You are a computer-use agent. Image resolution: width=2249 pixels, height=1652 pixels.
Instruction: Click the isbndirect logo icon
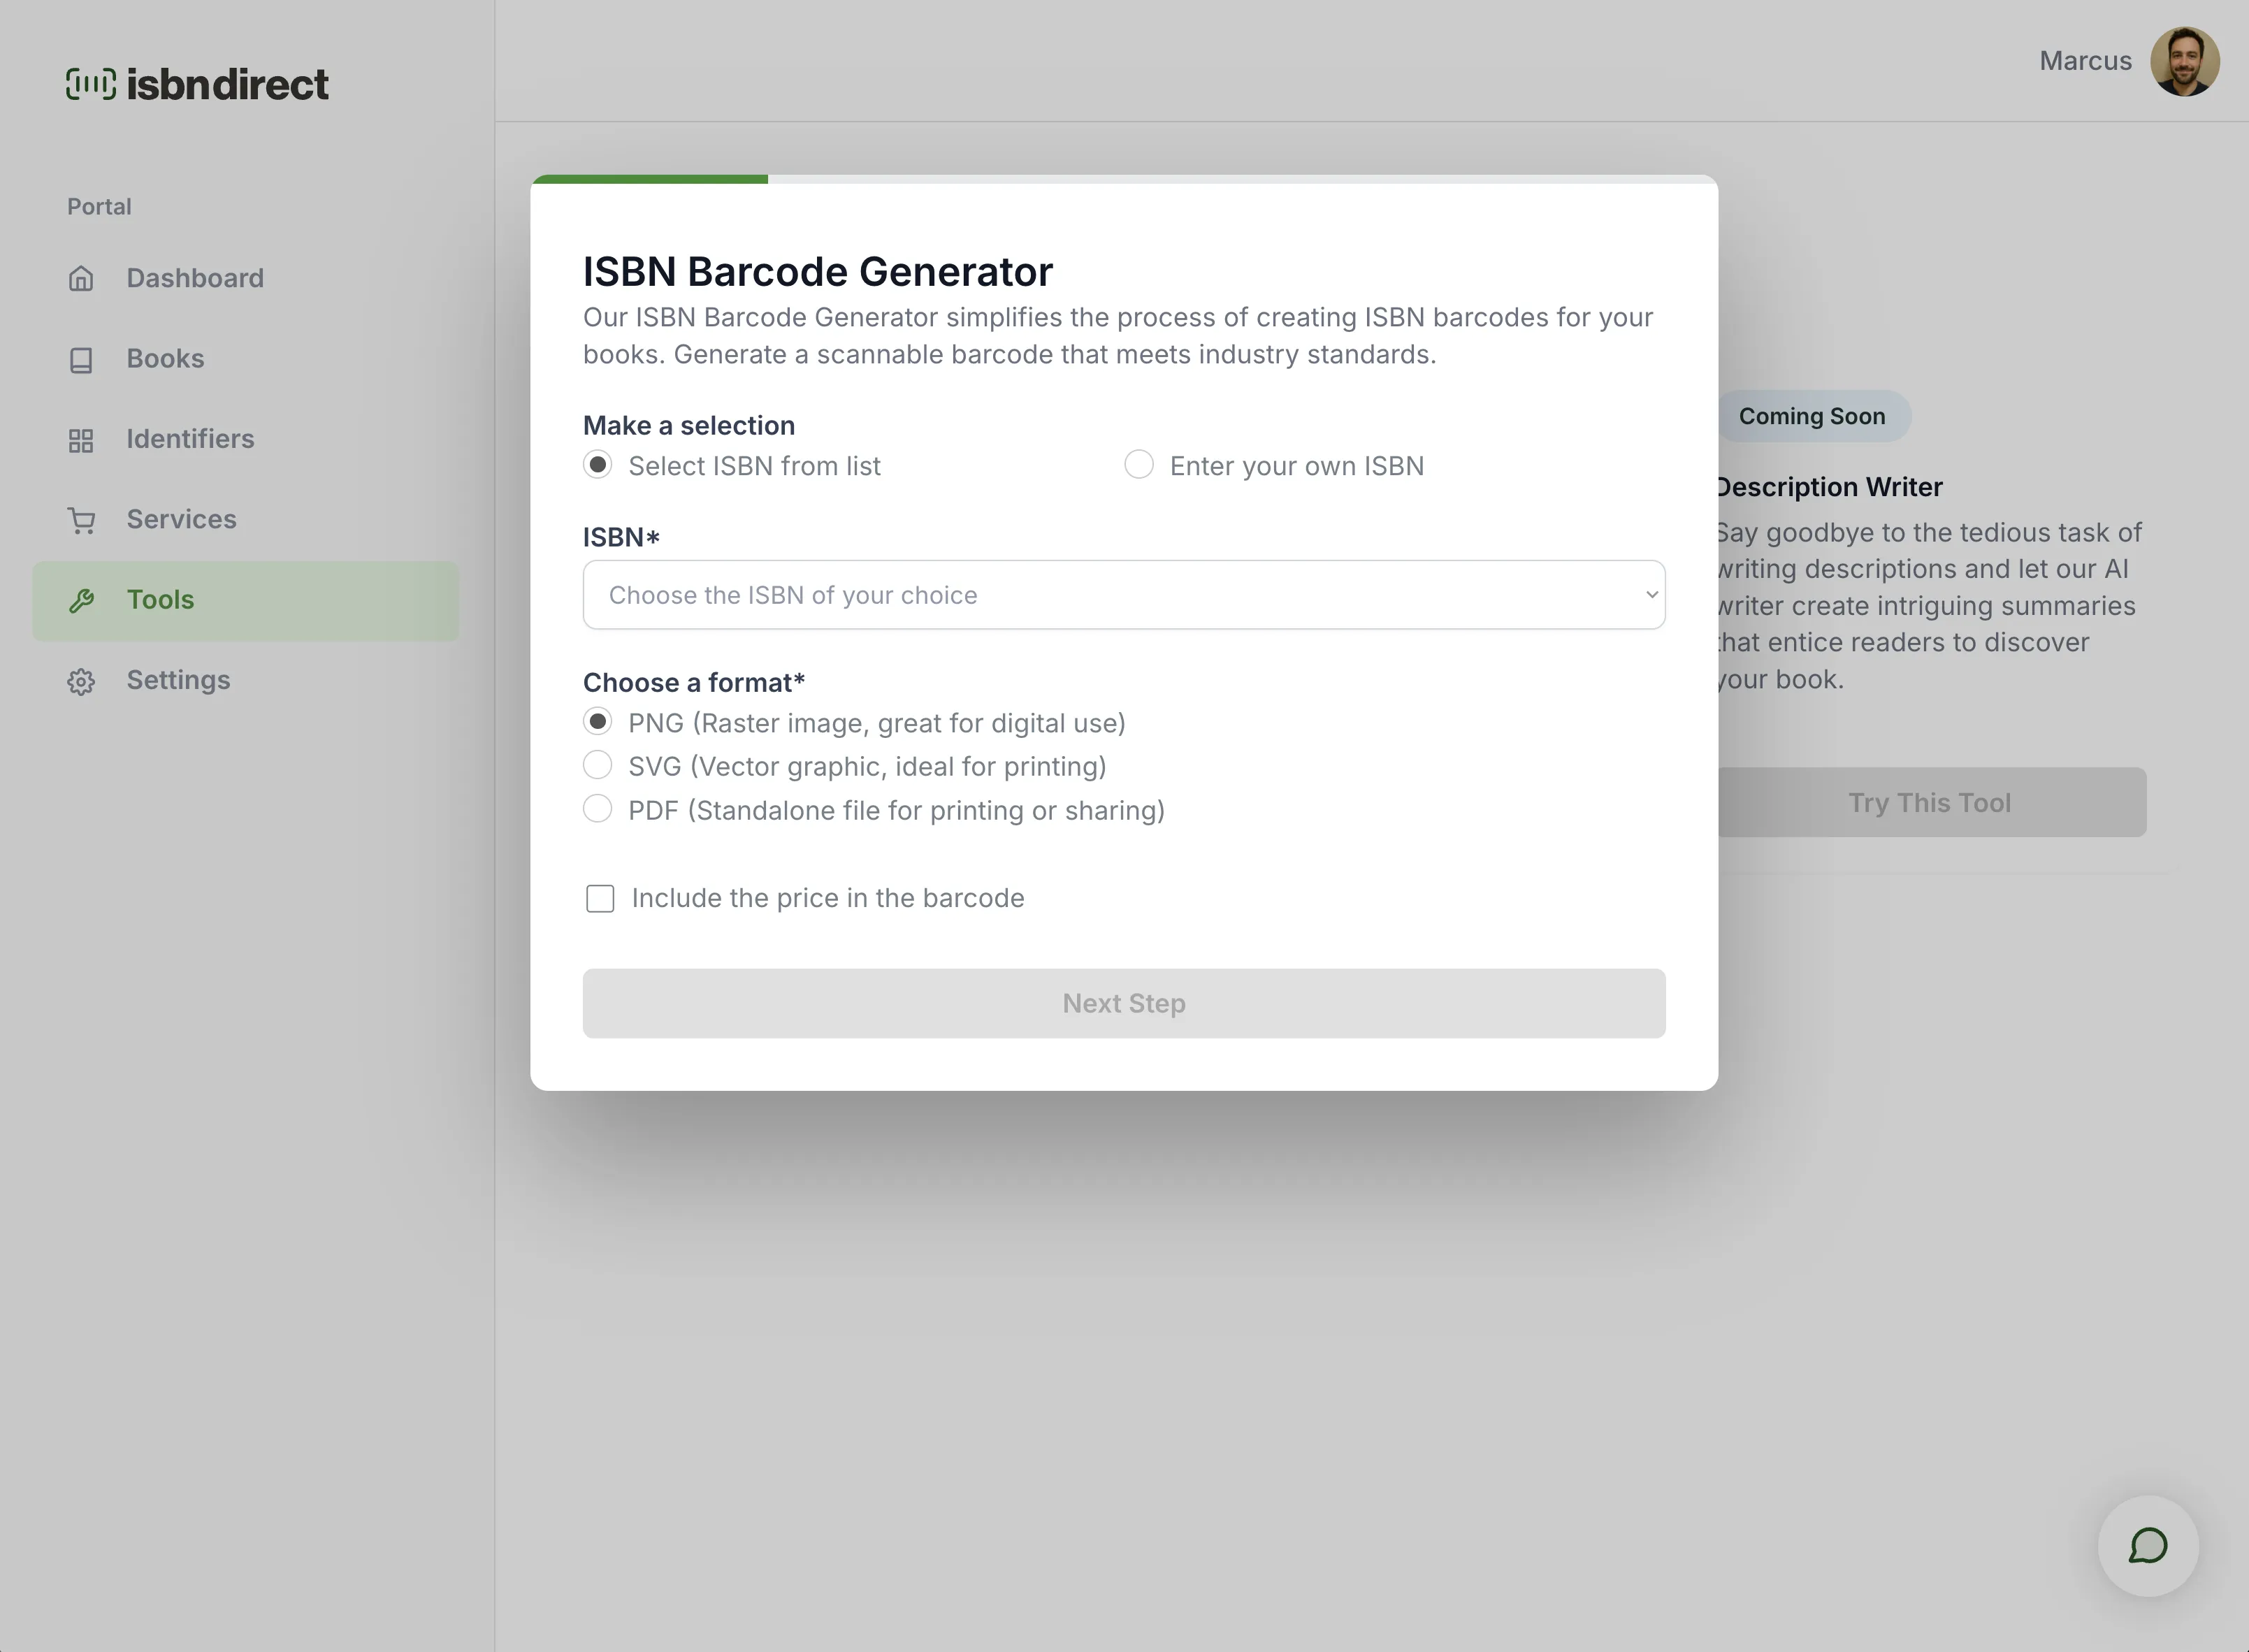(x=92, y=84)
